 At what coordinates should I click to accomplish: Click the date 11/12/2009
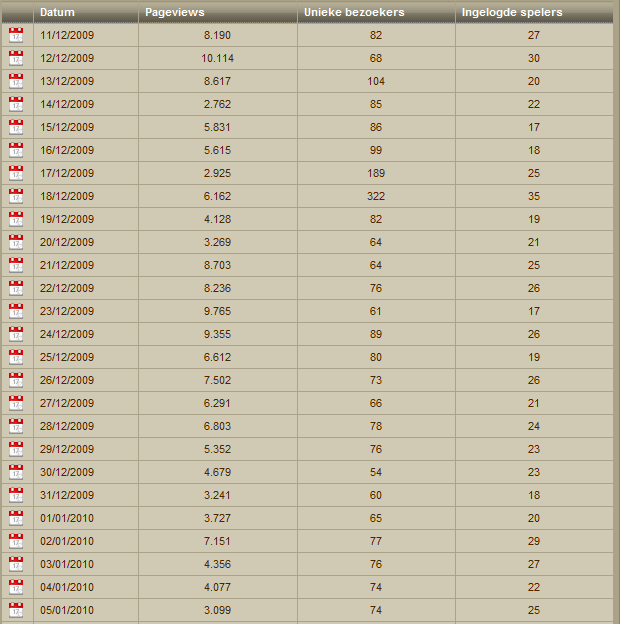click(x=67, y=35)
